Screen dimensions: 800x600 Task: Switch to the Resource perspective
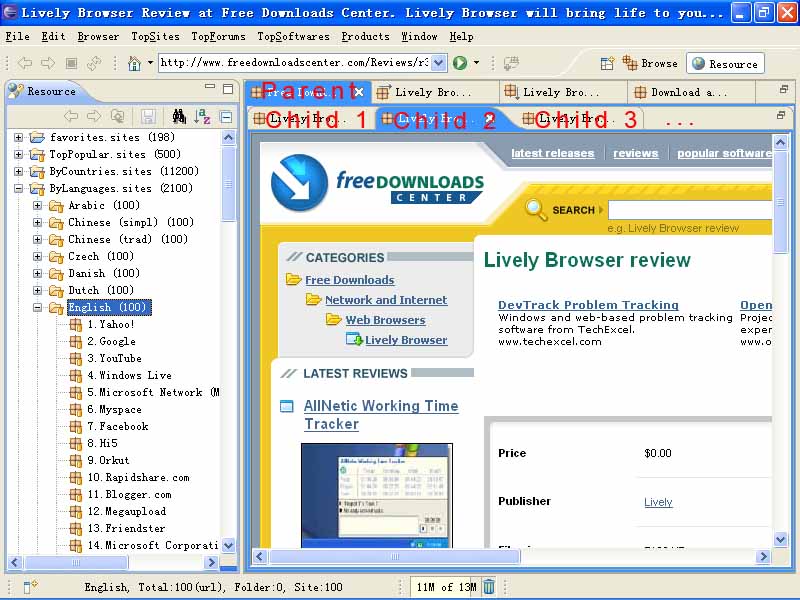[x=725, y=64]
